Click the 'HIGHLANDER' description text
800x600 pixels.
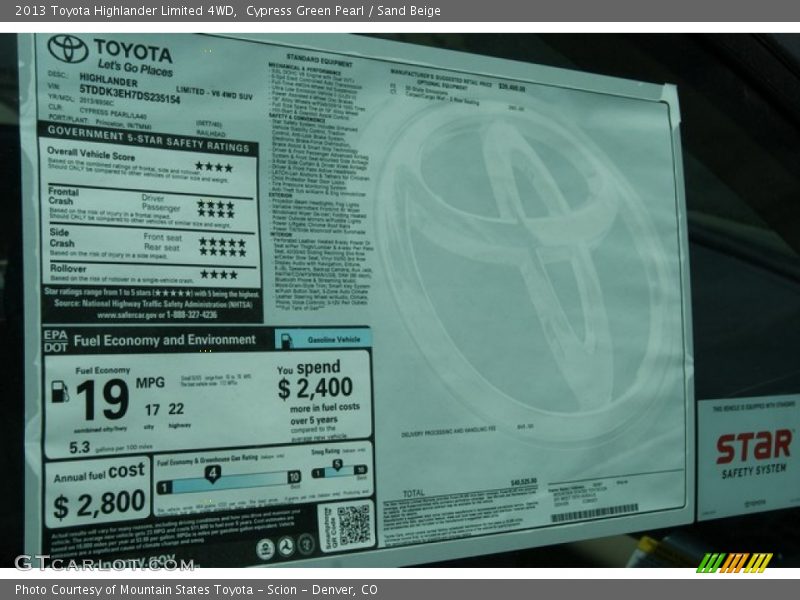click(x=108, y=80)
